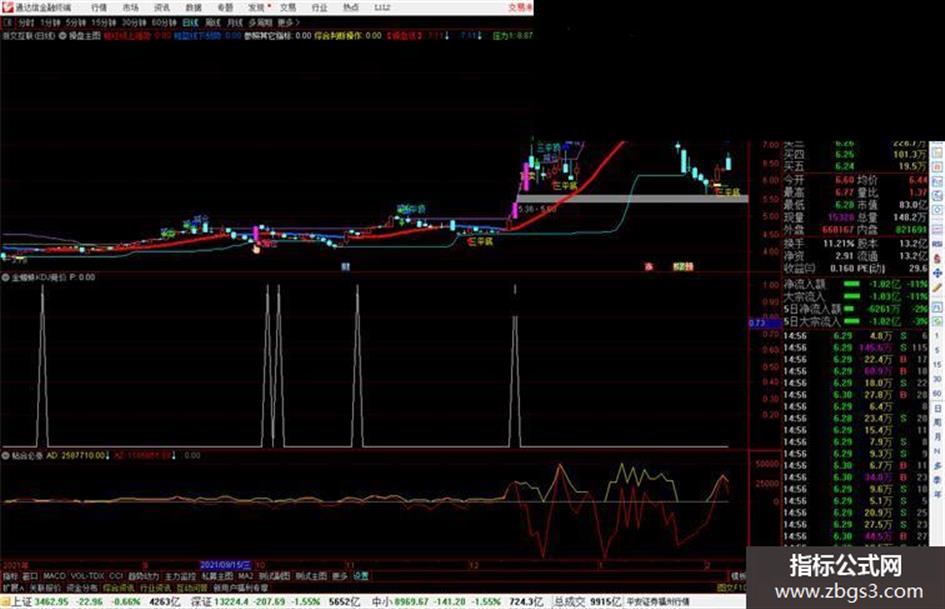Click 平安证券福州行情 server label in status bar
The image size is (945, 609).
point(658,602)
